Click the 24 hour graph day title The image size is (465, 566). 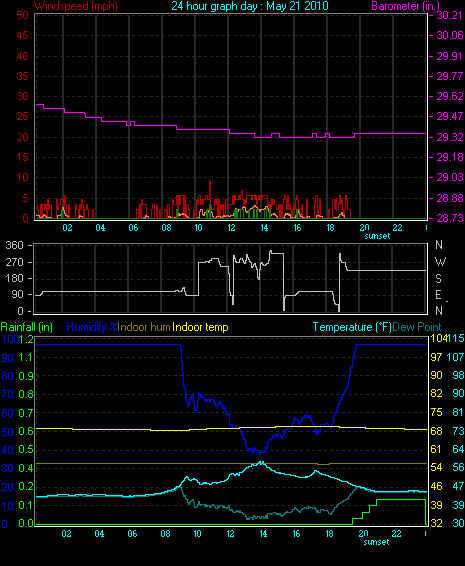tap(250, 6)
